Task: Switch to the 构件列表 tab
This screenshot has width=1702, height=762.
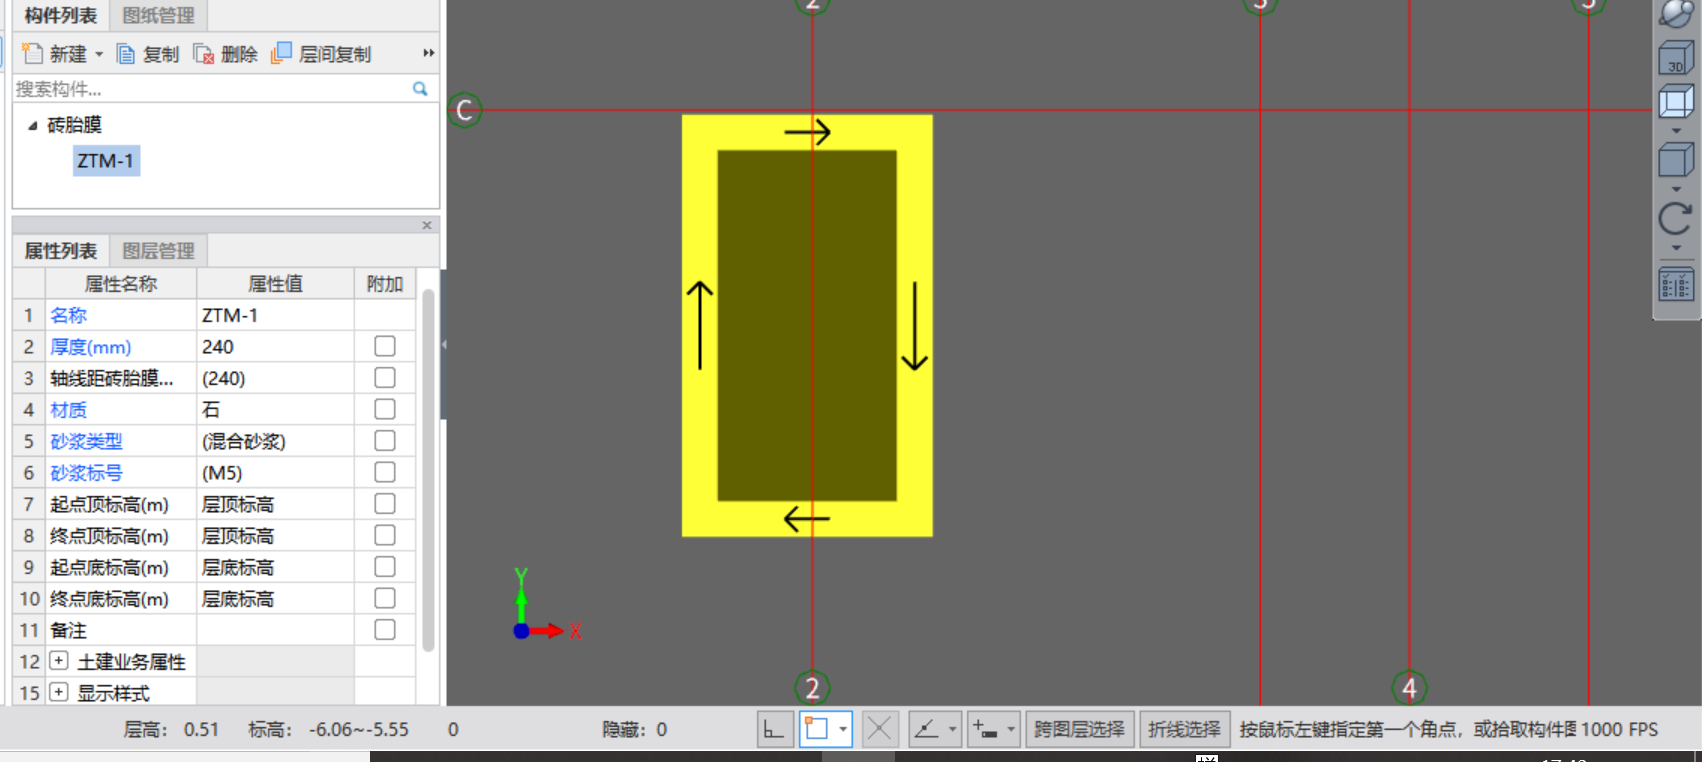Action: [x=61, y=15]
